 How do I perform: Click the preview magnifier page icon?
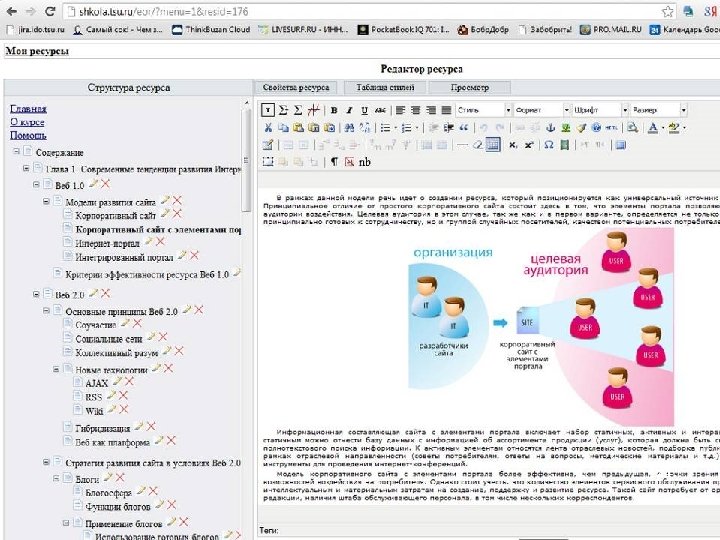632,128
